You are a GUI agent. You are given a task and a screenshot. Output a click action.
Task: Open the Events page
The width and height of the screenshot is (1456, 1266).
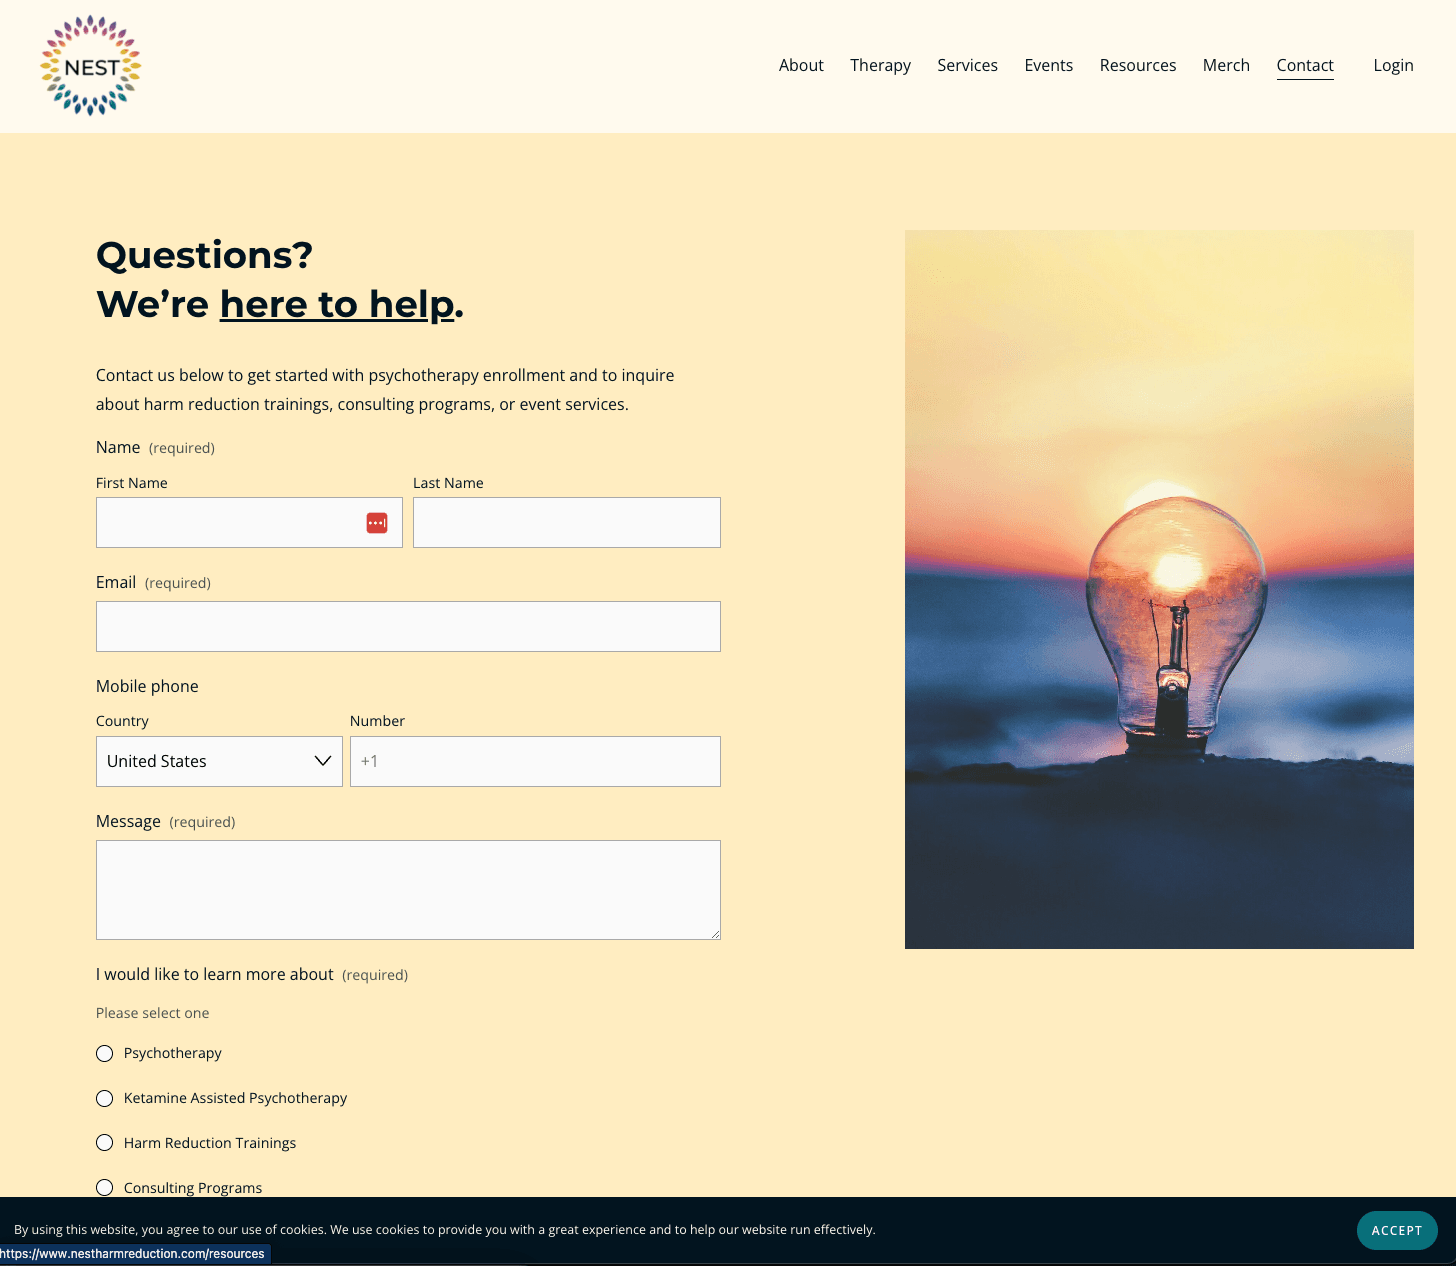[x=1048, y=65]
